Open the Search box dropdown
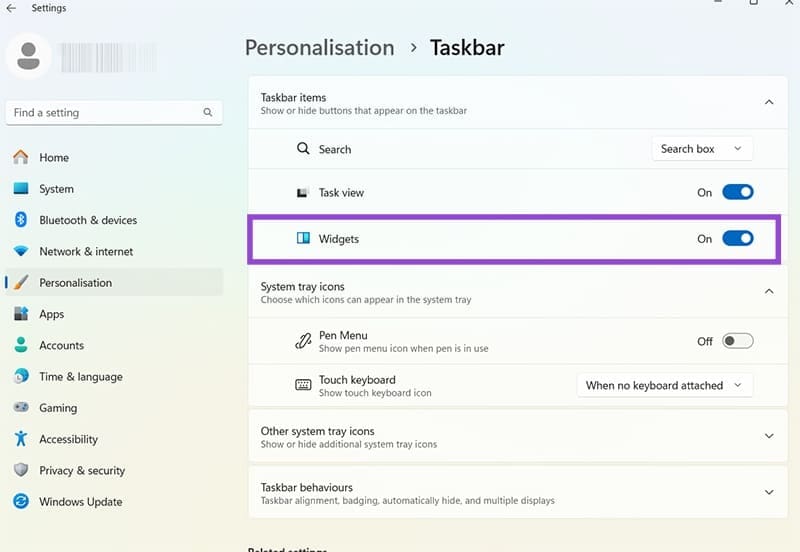The width and height of the screenshot is (800, 552). [x=702, y=148]
